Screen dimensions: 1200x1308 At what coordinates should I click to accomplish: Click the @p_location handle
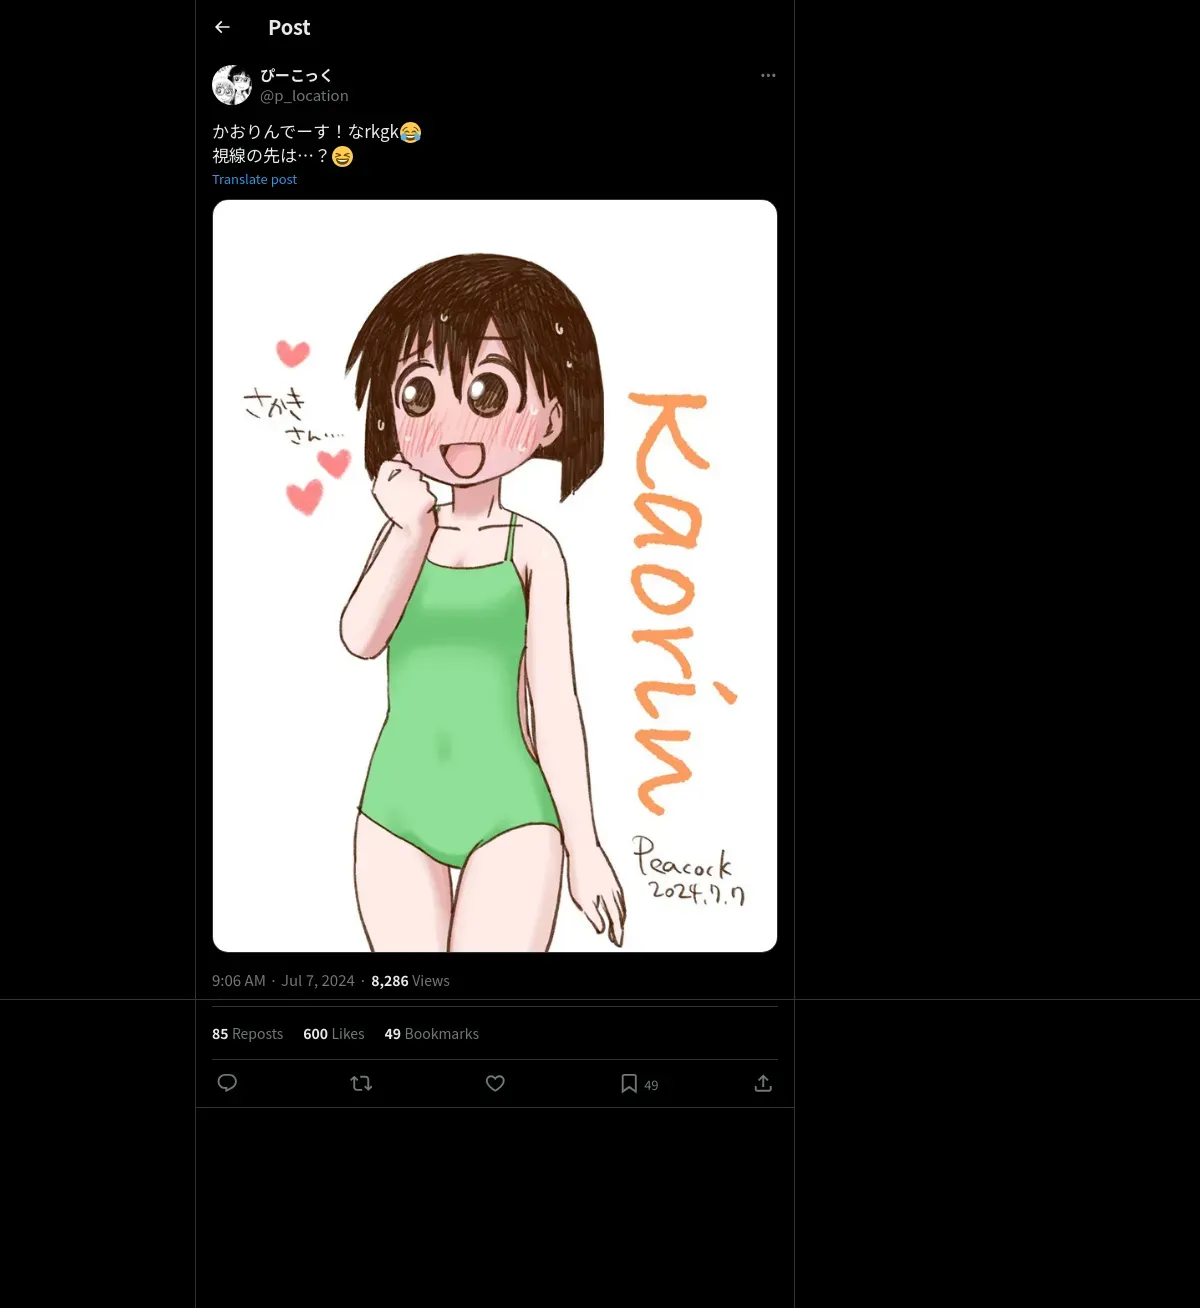click(304, 96)
